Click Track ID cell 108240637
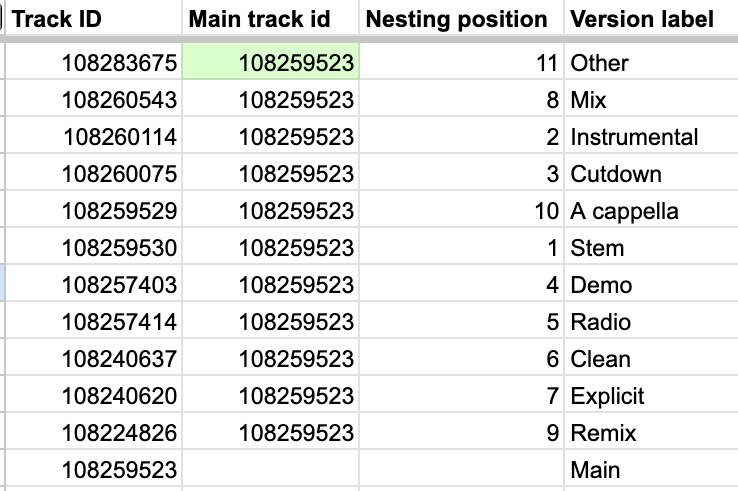This screenshot has width=738, height=491. tap(94, 357)
